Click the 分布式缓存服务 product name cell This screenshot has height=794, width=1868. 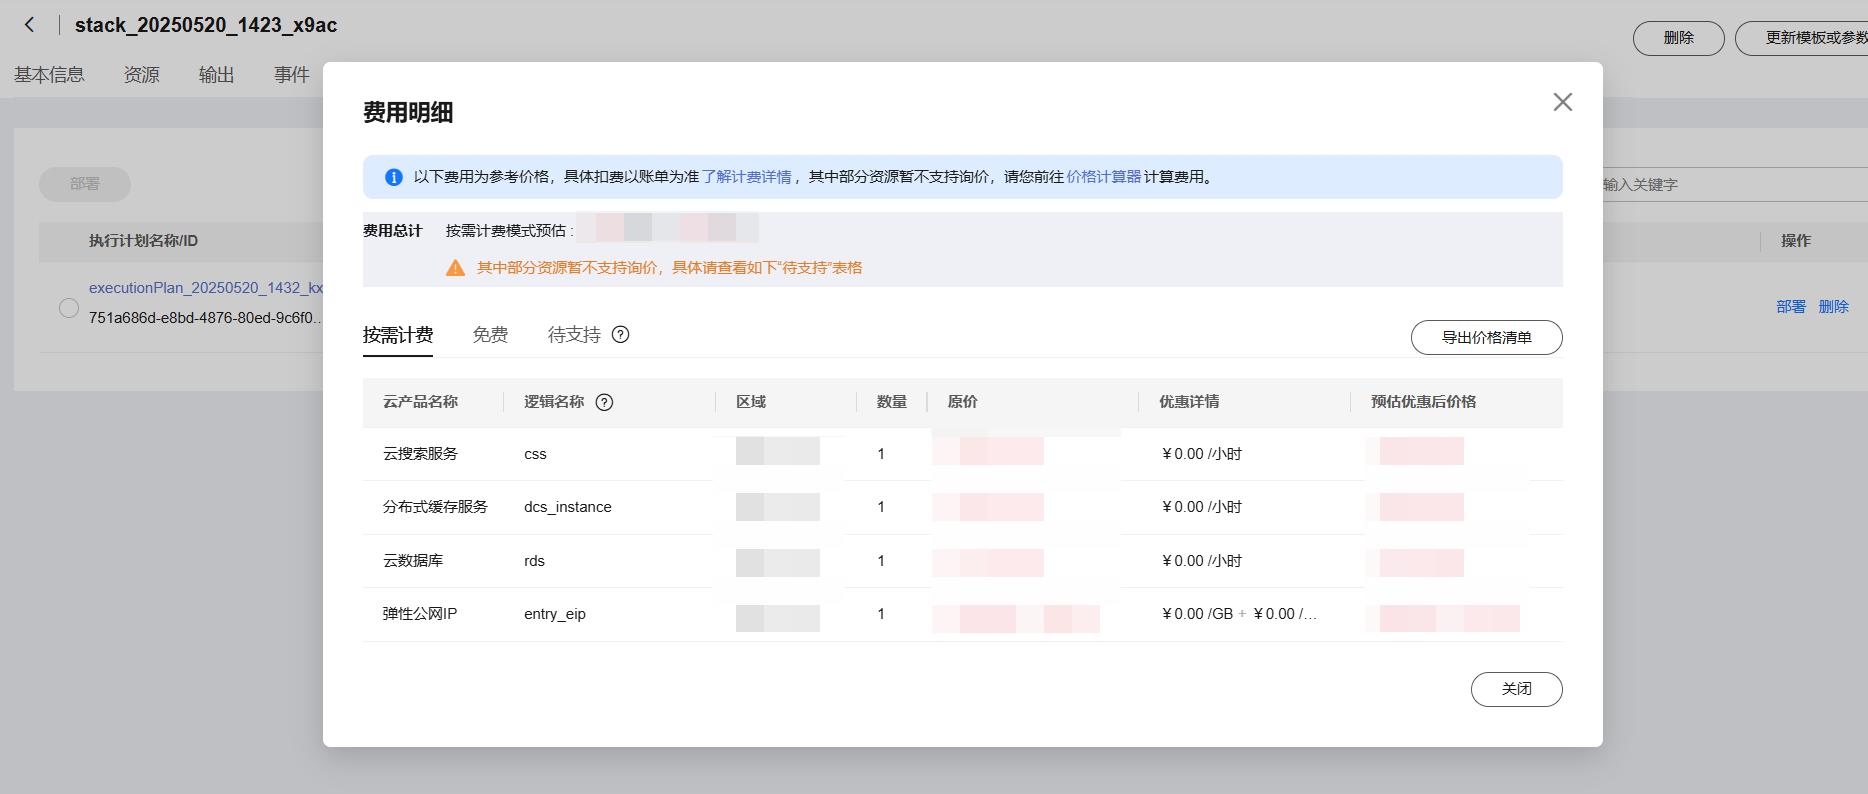pos(435,507)
